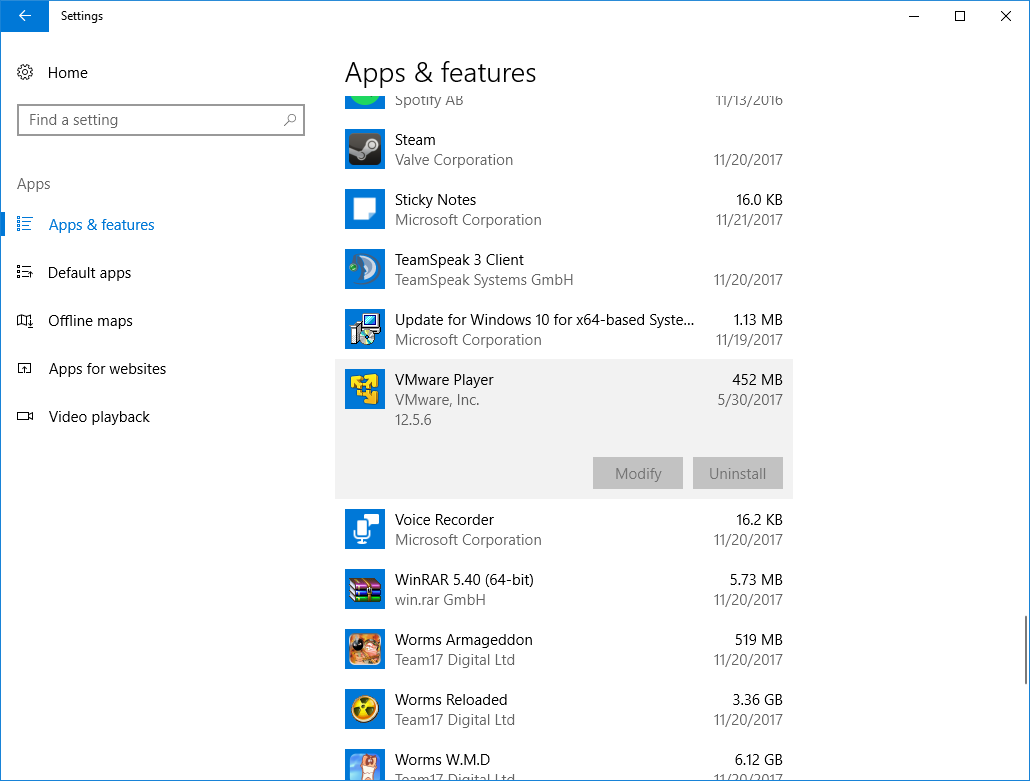This screenshot has height=781, width=1030.
Task: Click the Modify button for VMware Player
Action: (x=638, y=473)
